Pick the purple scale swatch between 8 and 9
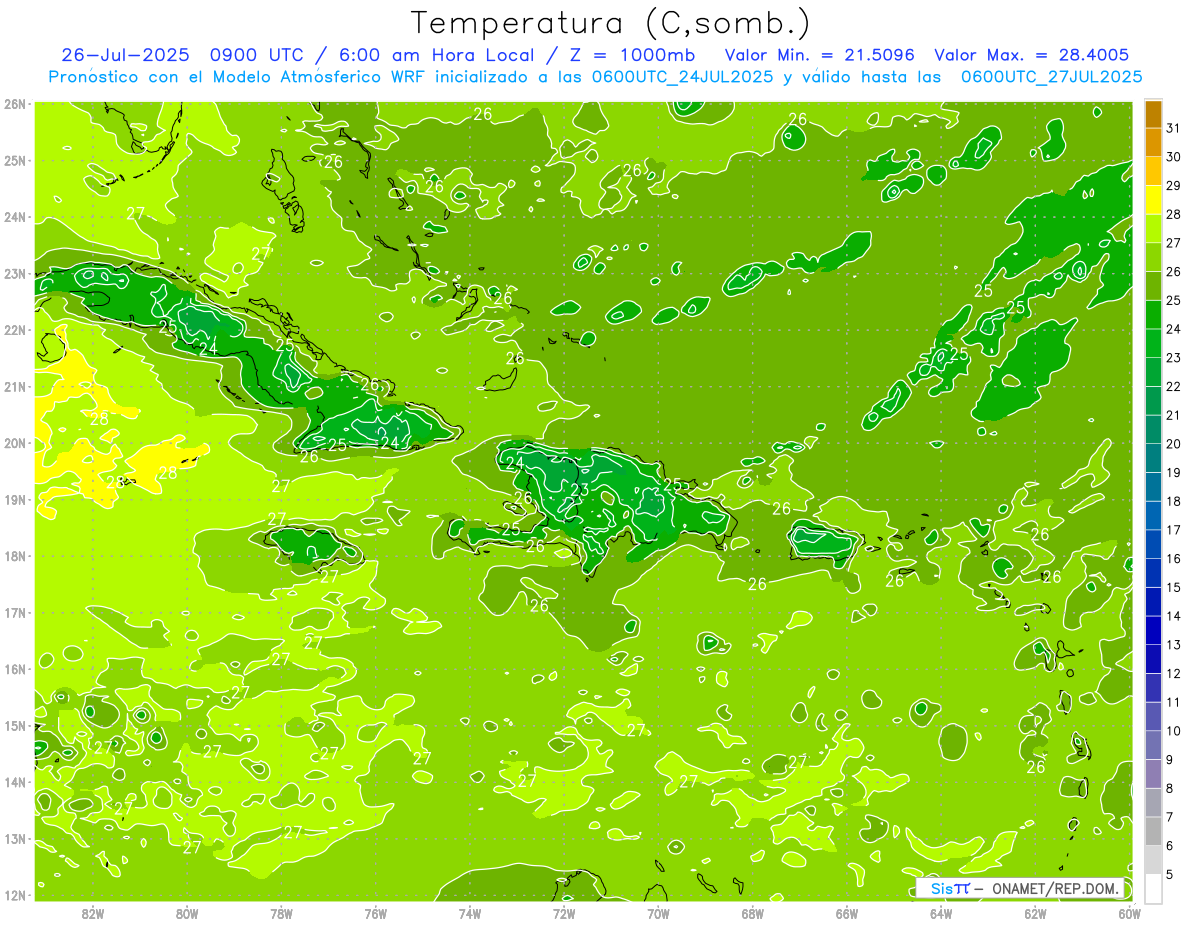This screenshot has height=927, width=1200. 1153,773
